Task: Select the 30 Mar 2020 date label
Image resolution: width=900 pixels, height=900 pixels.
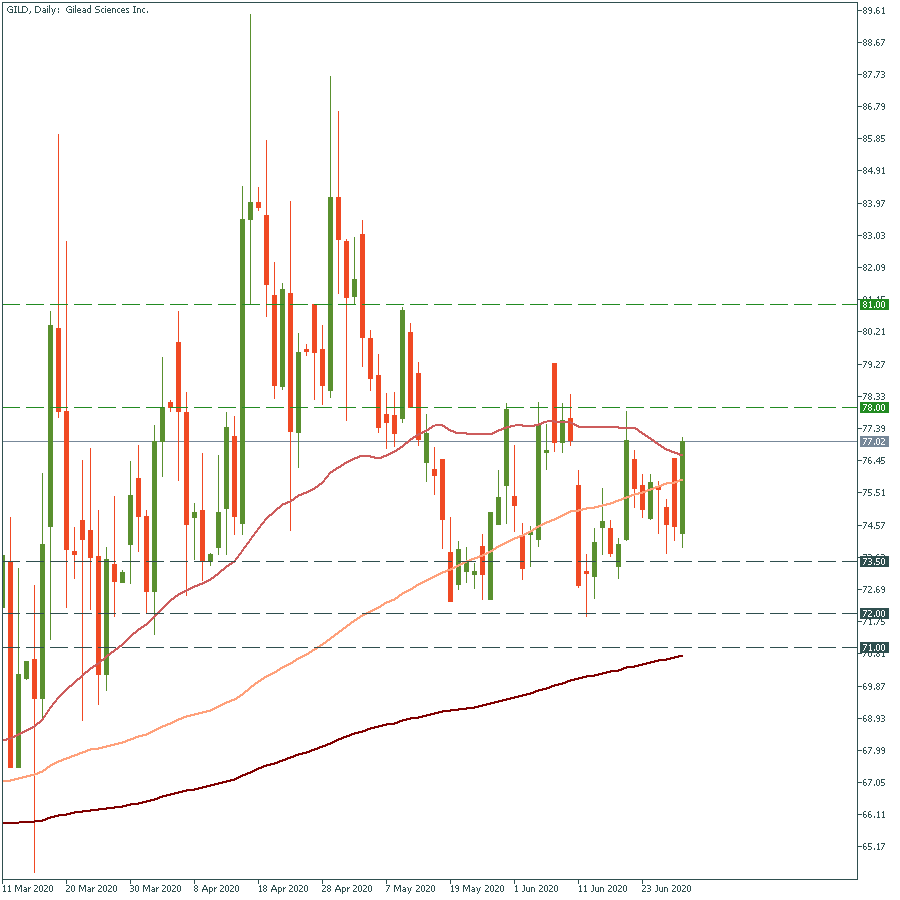Action: coord(156,888)
